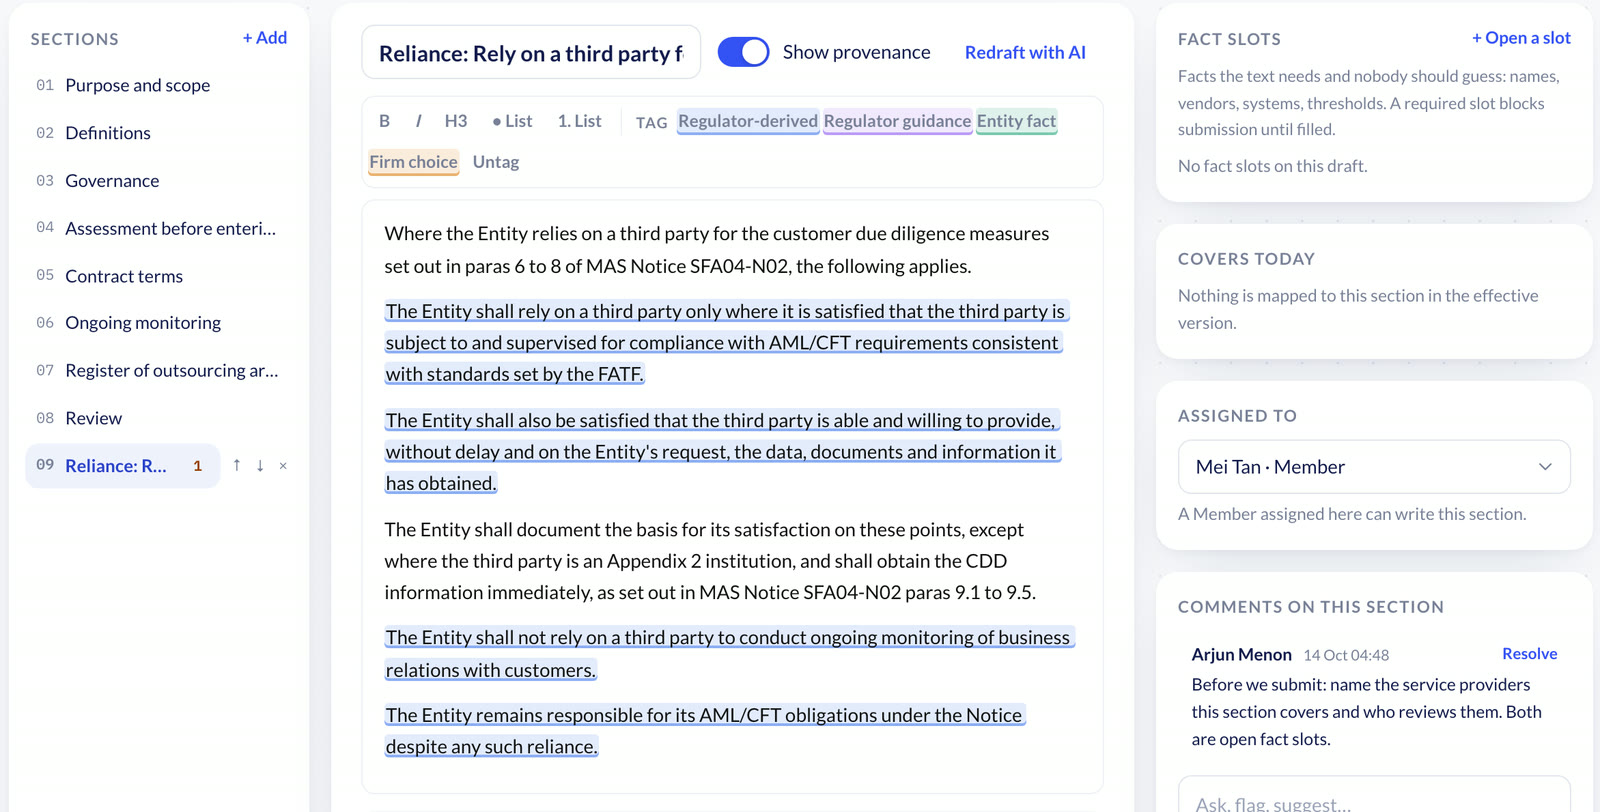Redraft section with AI
Screen dimensions: 1600x812
(x=1025, y=52)
